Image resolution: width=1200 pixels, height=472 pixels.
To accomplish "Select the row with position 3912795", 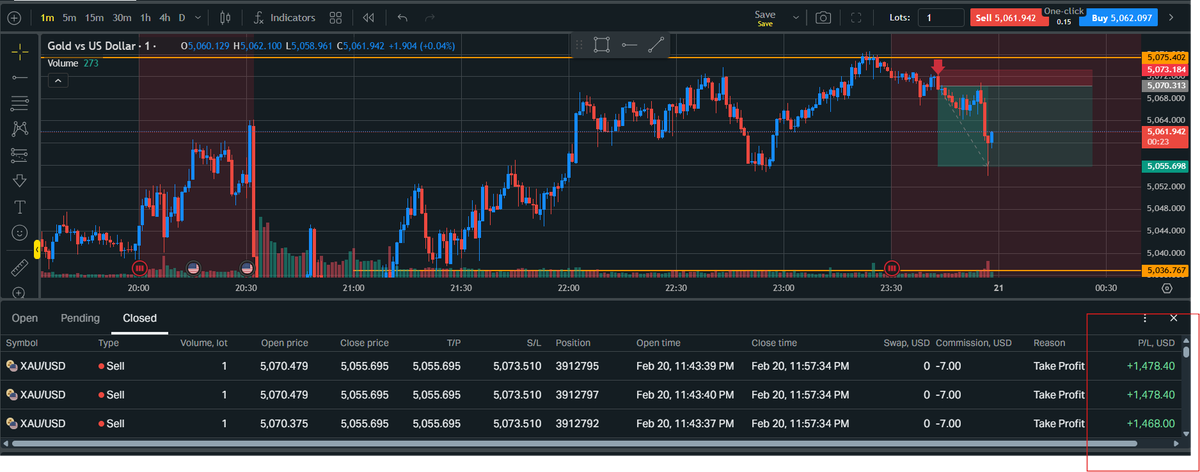I will pyautogui.click(x=590, y=366).
